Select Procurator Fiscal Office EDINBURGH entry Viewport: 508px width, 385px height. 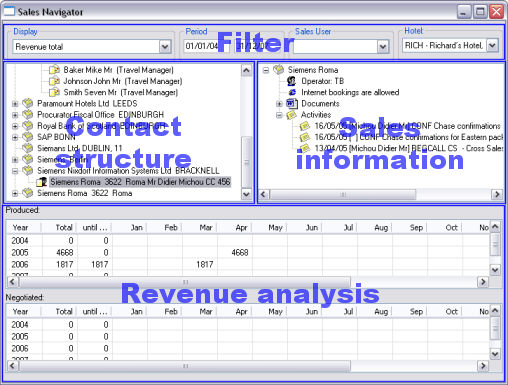(100, 115)
